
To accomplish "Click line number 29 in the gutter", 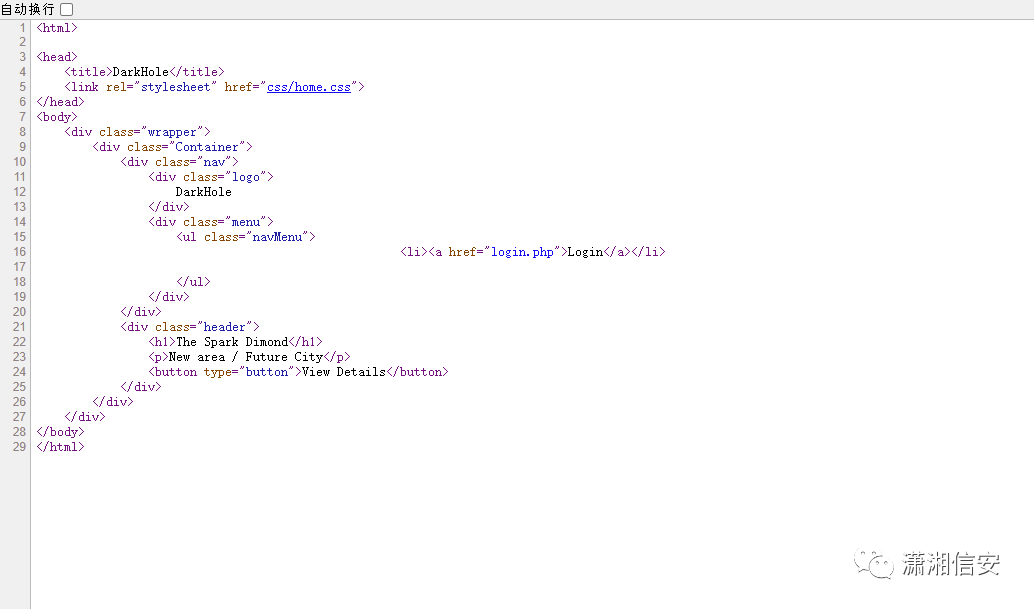I will point(19,447).
